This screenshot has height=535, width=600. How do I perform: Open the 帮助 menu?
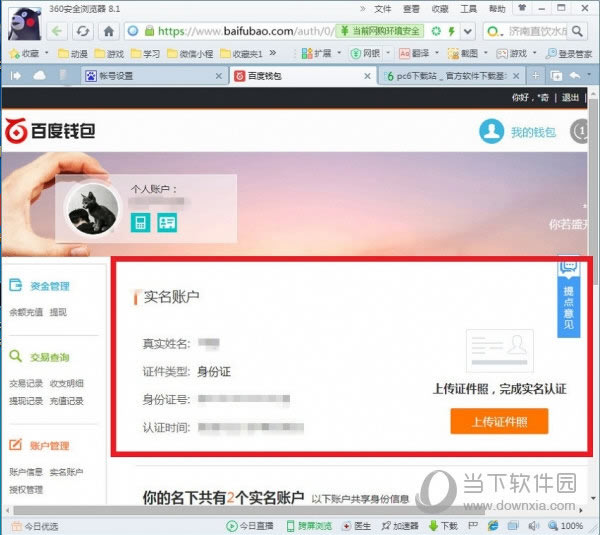point(497,9)
